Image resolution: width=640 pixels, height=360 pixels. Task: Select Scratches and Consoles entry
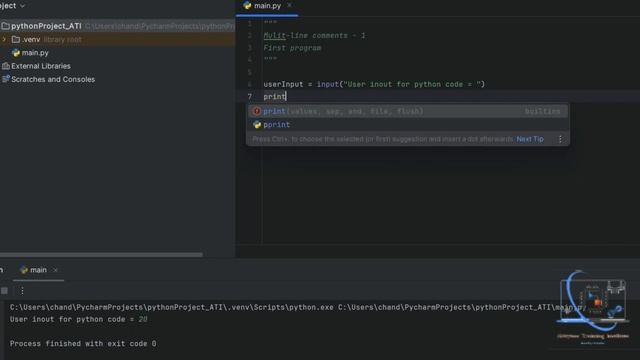pyautogui.click(x=53, y=79)
